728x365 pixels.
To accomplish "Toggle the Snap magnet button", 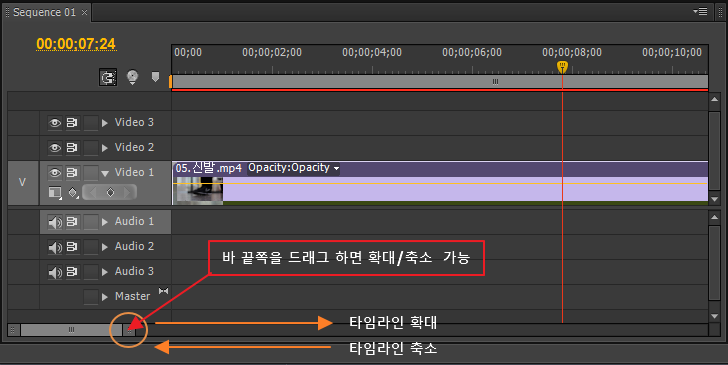I will click(108, 77).
